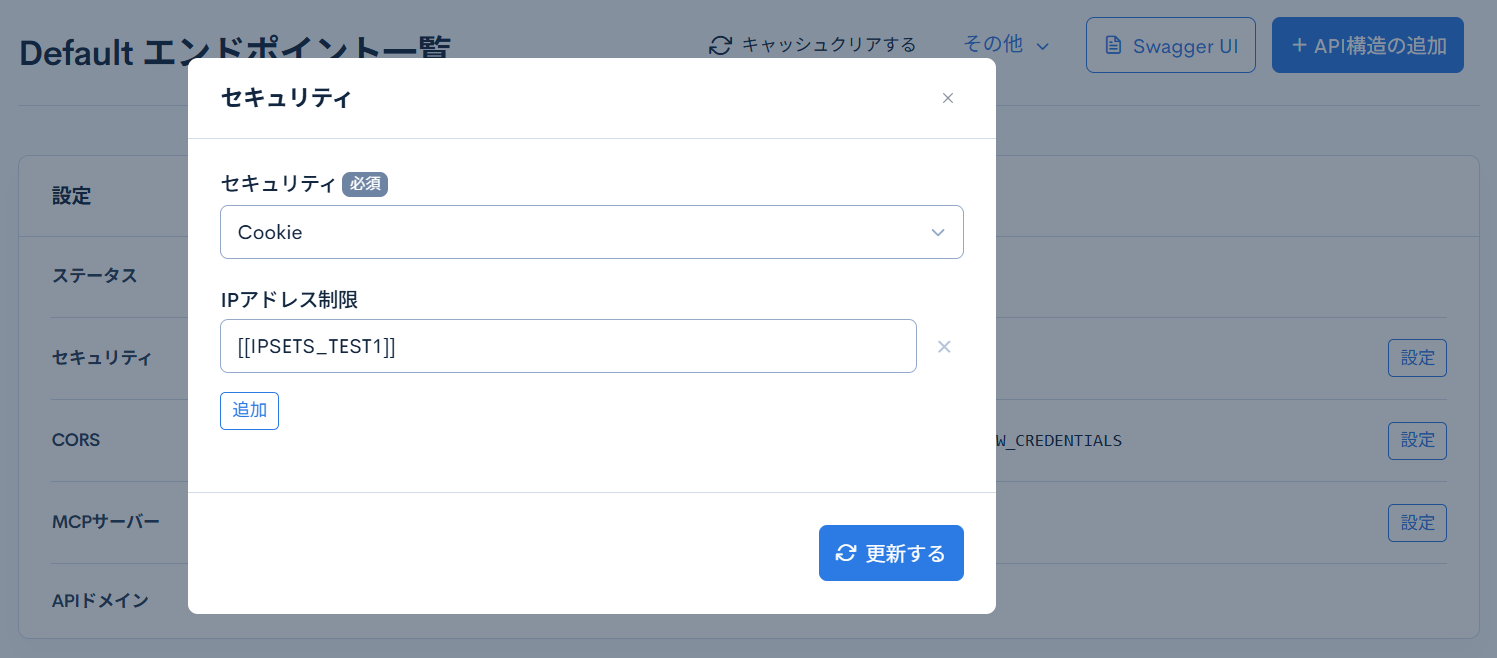Close the セキュリティ dialog with the X icon
The width and height of the screenshot is (1497, 658).
pos(947,98)
